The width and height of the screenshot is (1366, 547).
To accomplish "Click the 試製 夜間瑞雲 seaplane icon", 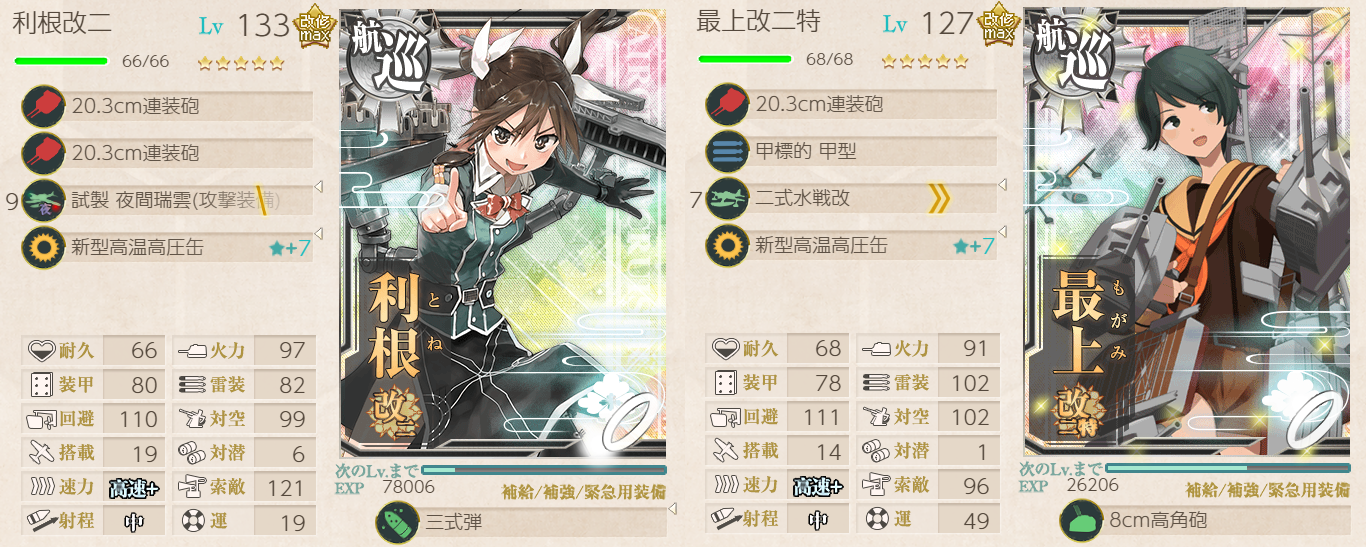I will pos(44,200).
